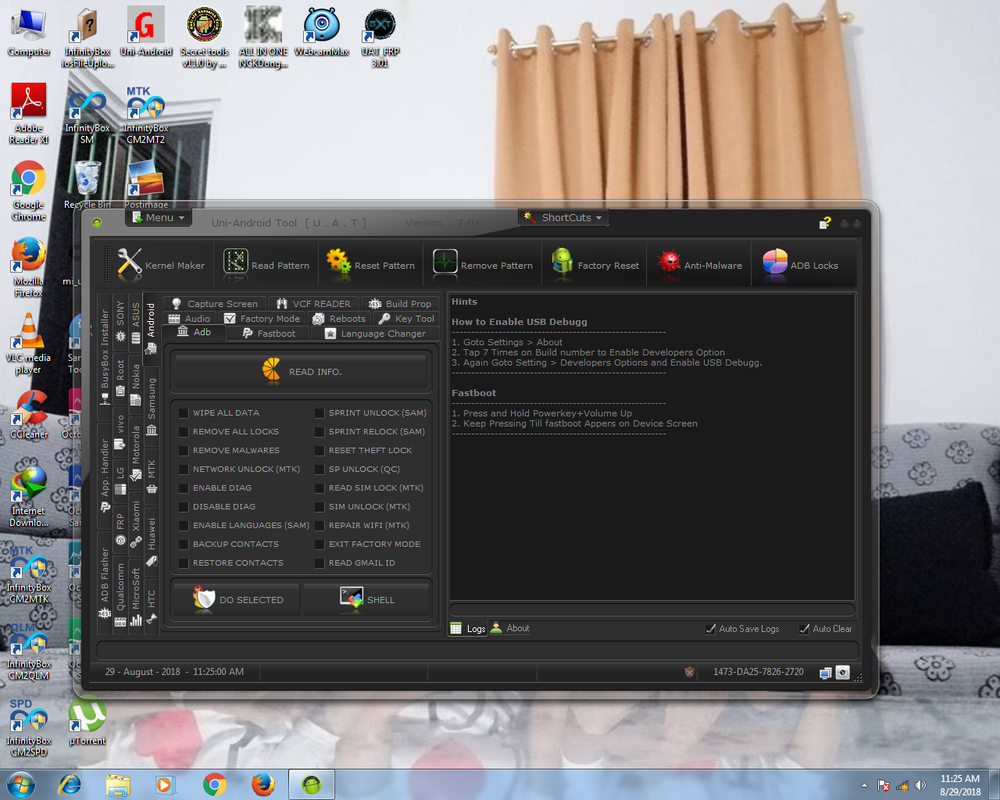The height and width of the screenshot is (800, 1000).
Task: Open Internet Explorer from taskbar
Action: (70, 785)
